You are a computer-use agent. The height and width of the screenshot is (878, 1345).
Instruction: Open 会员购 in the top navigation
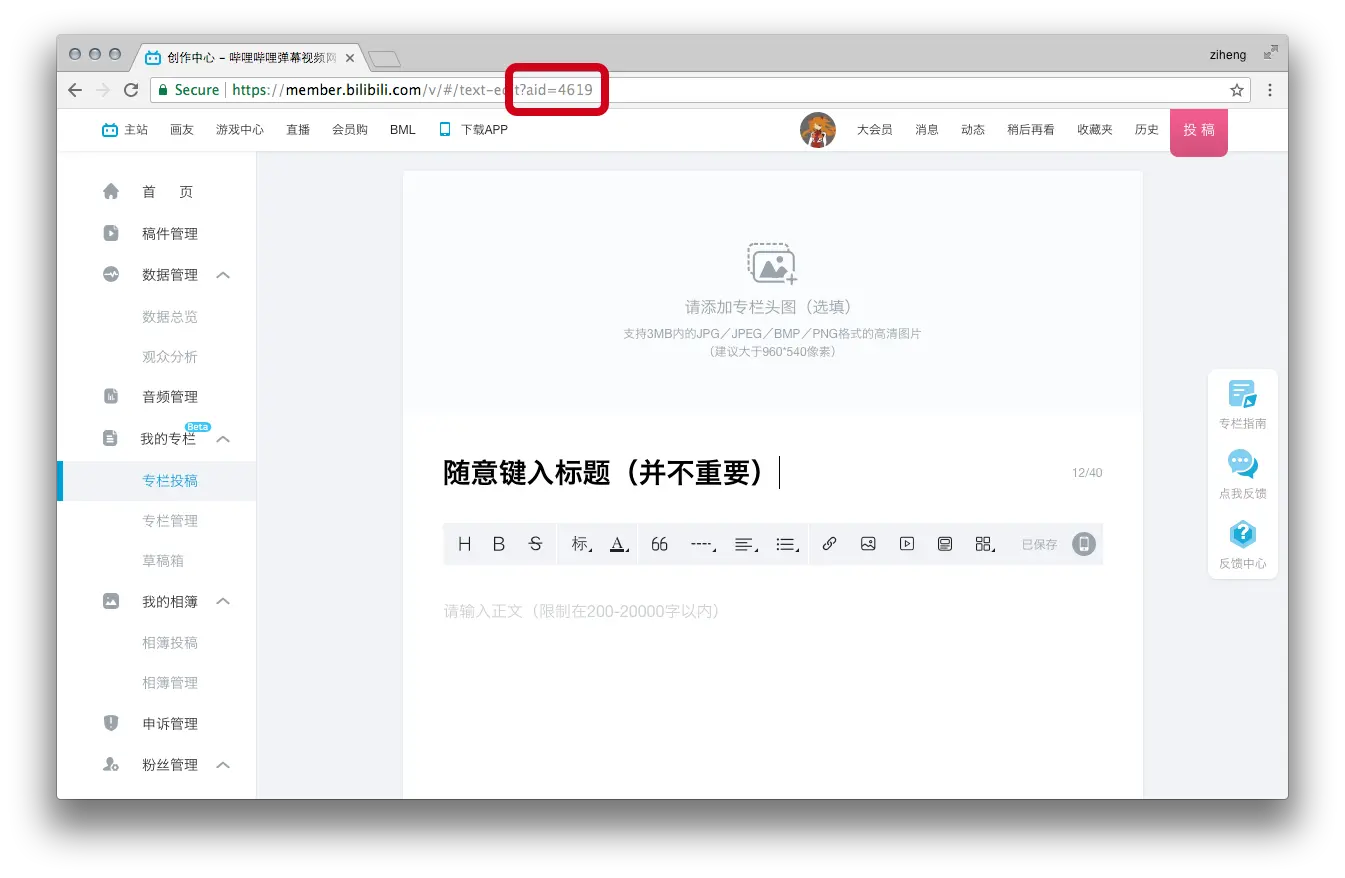point(350,130)
